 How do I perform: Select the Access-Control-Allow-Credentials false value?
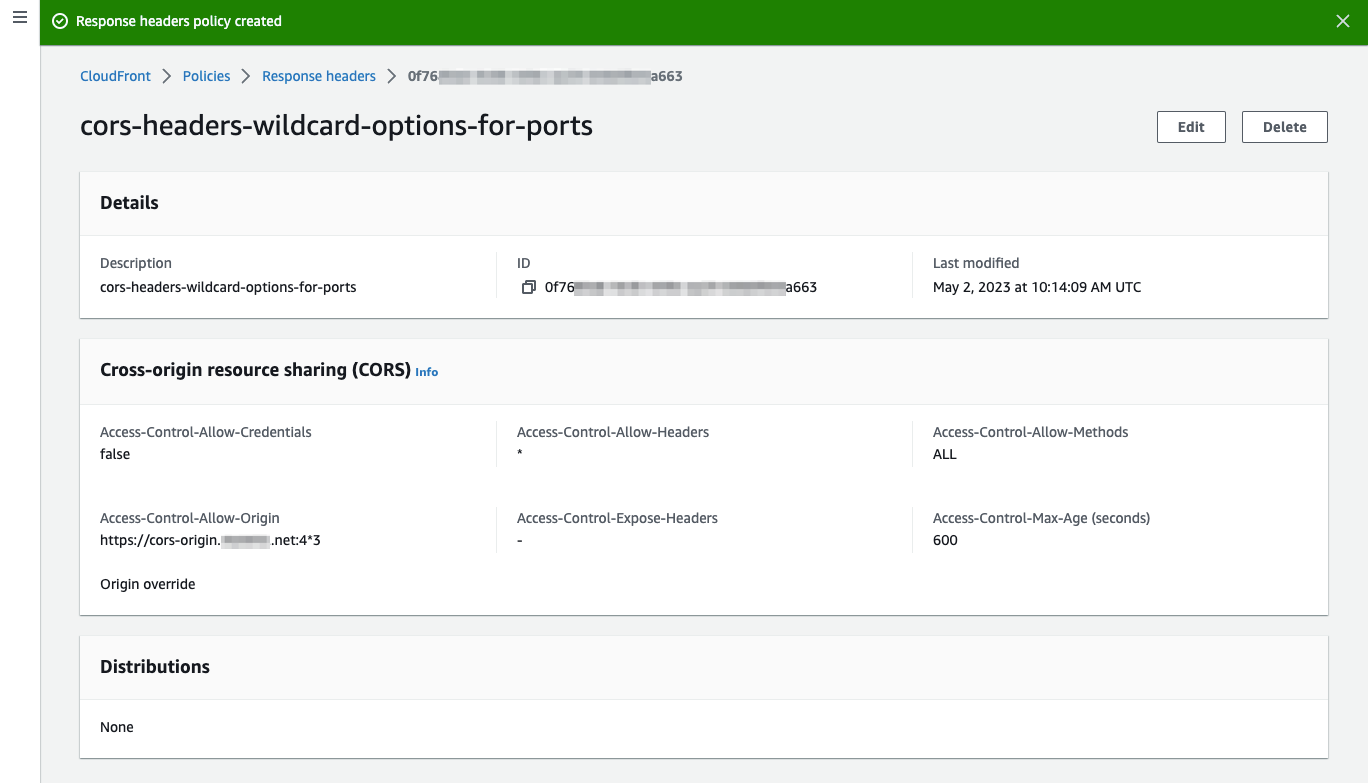click(114, 453)
